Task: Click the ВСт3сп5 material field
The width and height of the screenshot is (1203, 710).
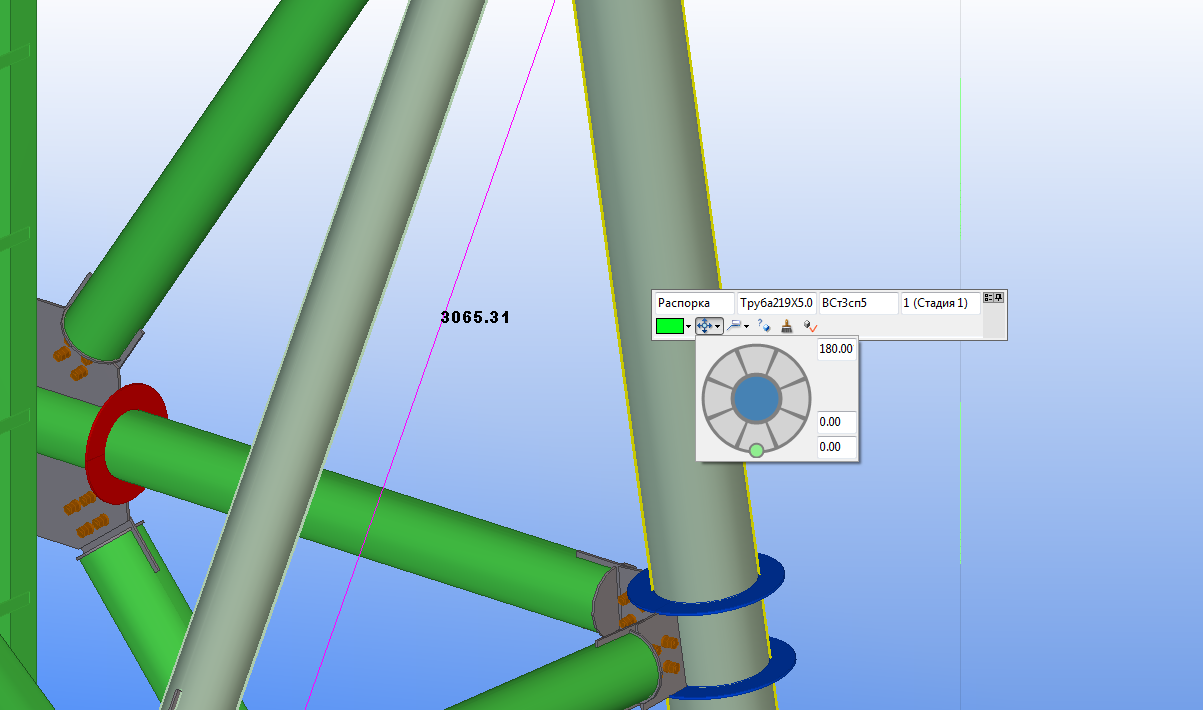Action: pyautogui.click(x=857, y=303)
